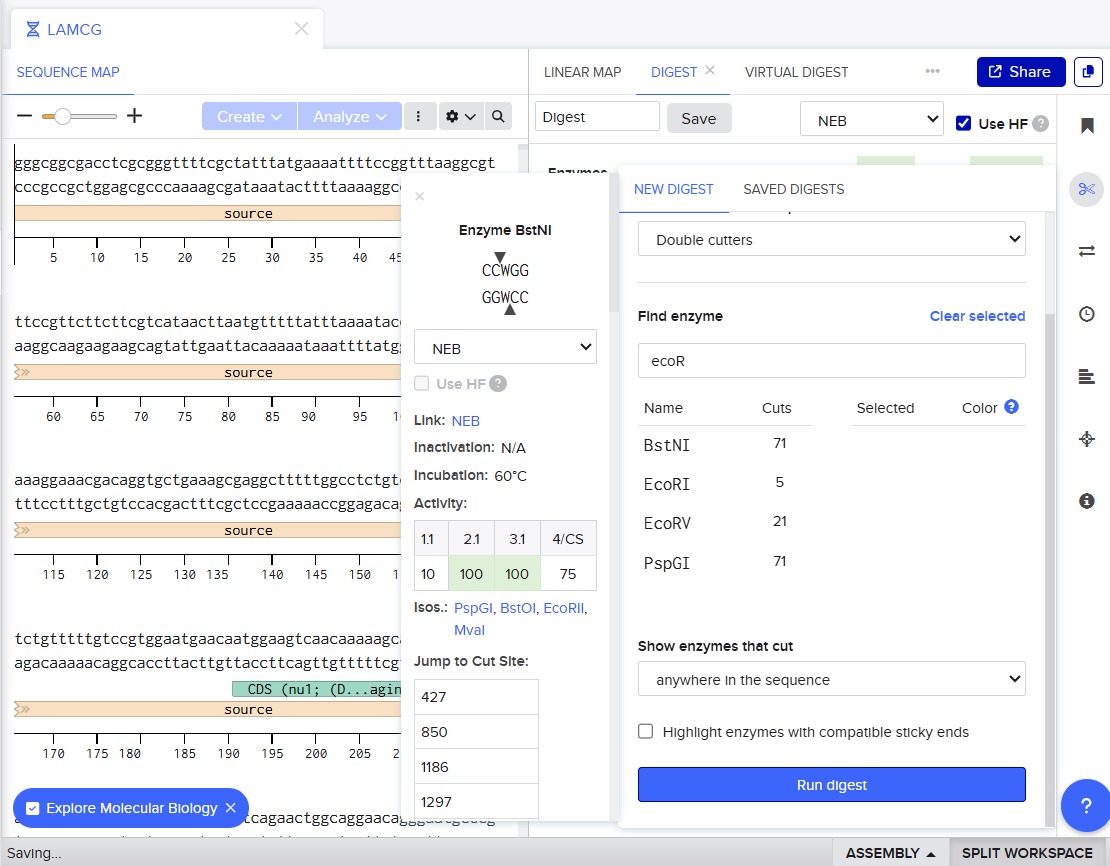1110x866 pixels.
Task: Click the Clear selected link
Action: (x=976, y=316)
